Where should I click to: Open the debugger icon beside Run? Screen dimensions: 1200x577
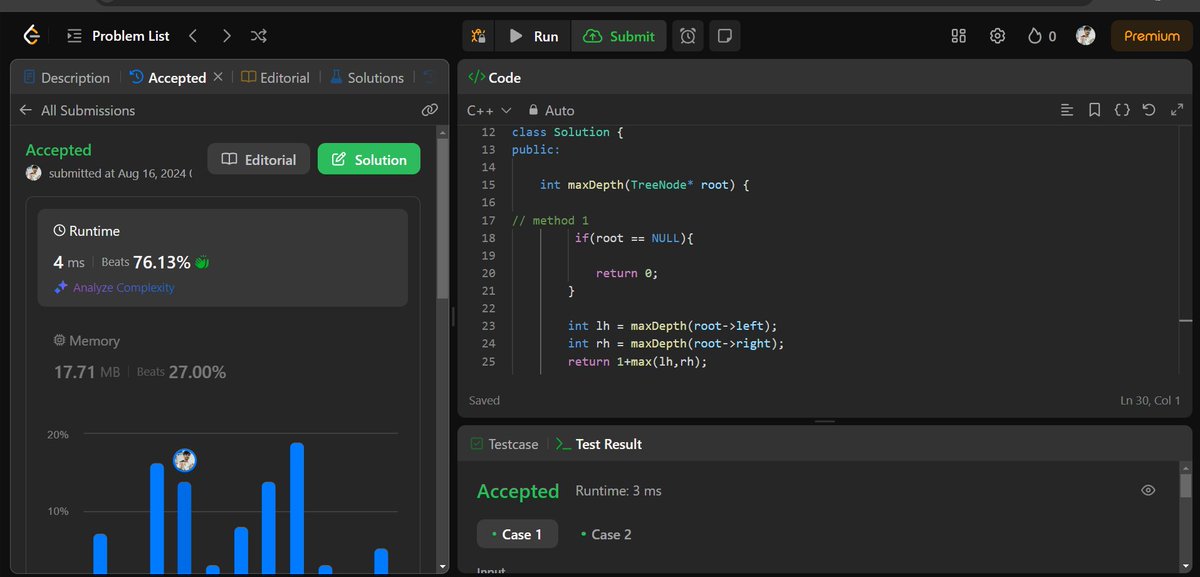(479, 36)
